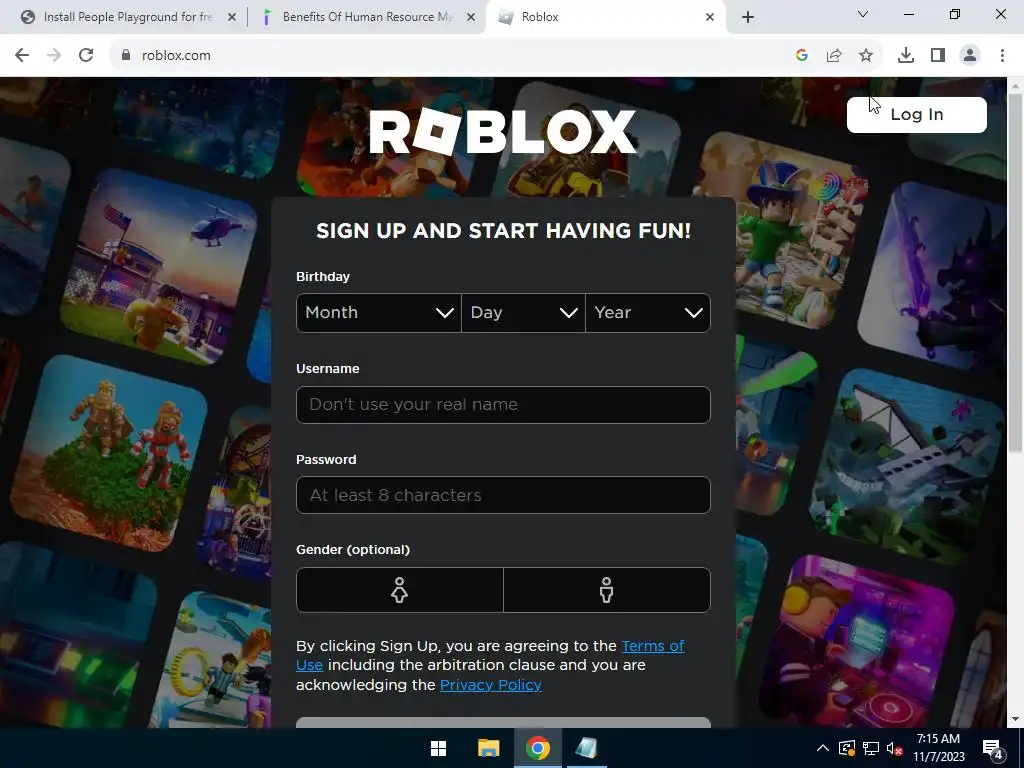Click the ROBLOX logo
The width and height of the screenshot is (1024, 768).
503,131
